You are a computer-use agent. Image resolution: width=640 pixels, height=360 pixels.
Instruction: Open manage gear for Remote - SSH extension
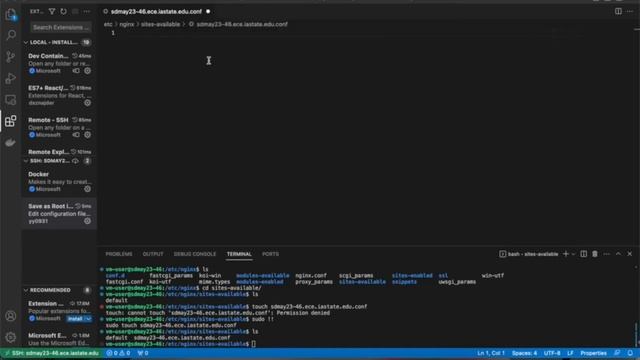click(87, 135)
